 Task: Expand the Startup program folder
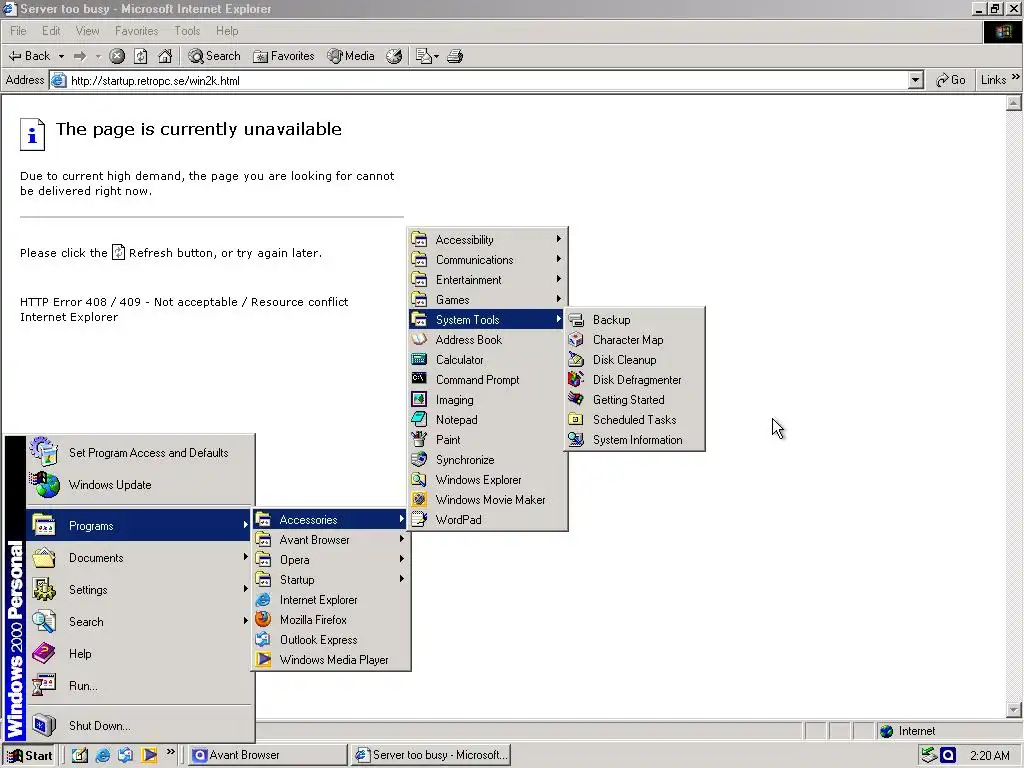point(331,580)
